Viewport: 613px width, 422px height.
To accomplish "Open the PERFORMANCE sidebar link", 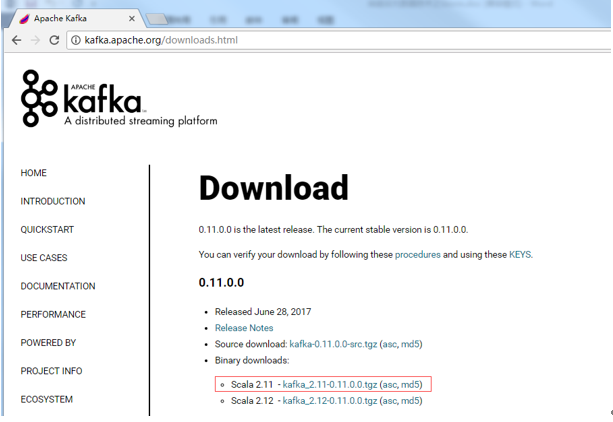I will [53, 314].
